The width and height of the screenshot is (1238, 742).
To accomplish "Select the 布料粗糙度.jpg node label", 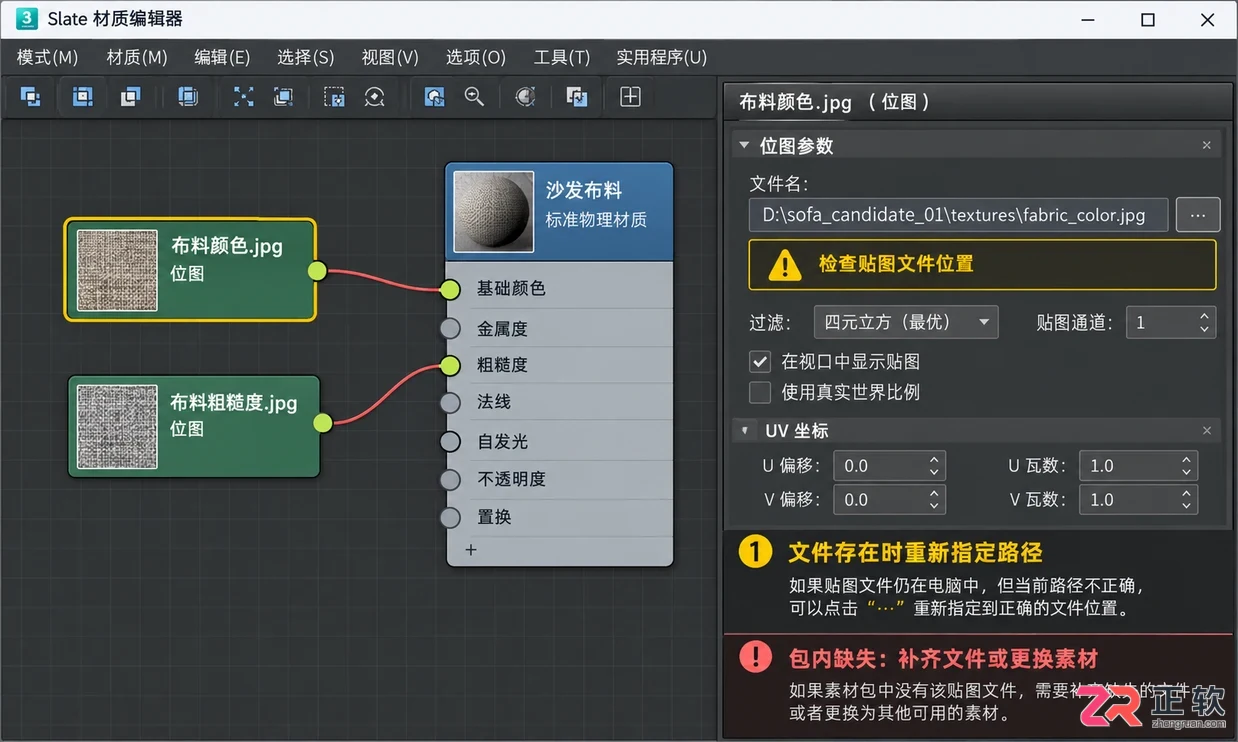I will [234, 402].
